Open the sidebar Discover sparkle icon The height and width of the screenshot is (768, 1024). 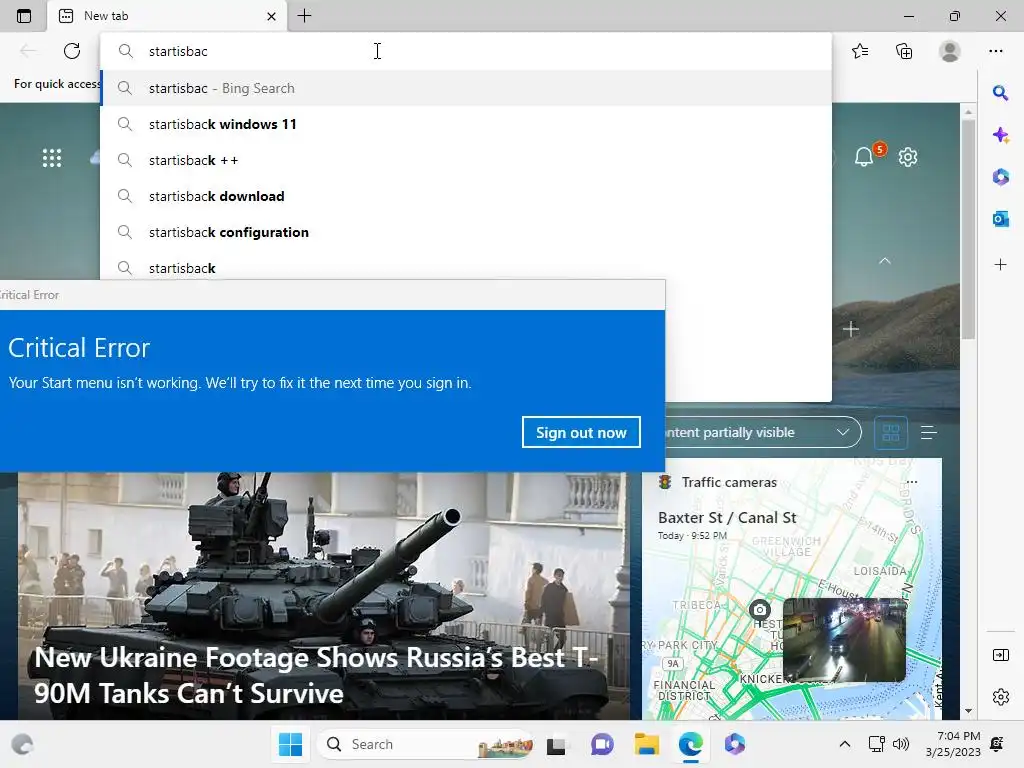[1000, 135]
